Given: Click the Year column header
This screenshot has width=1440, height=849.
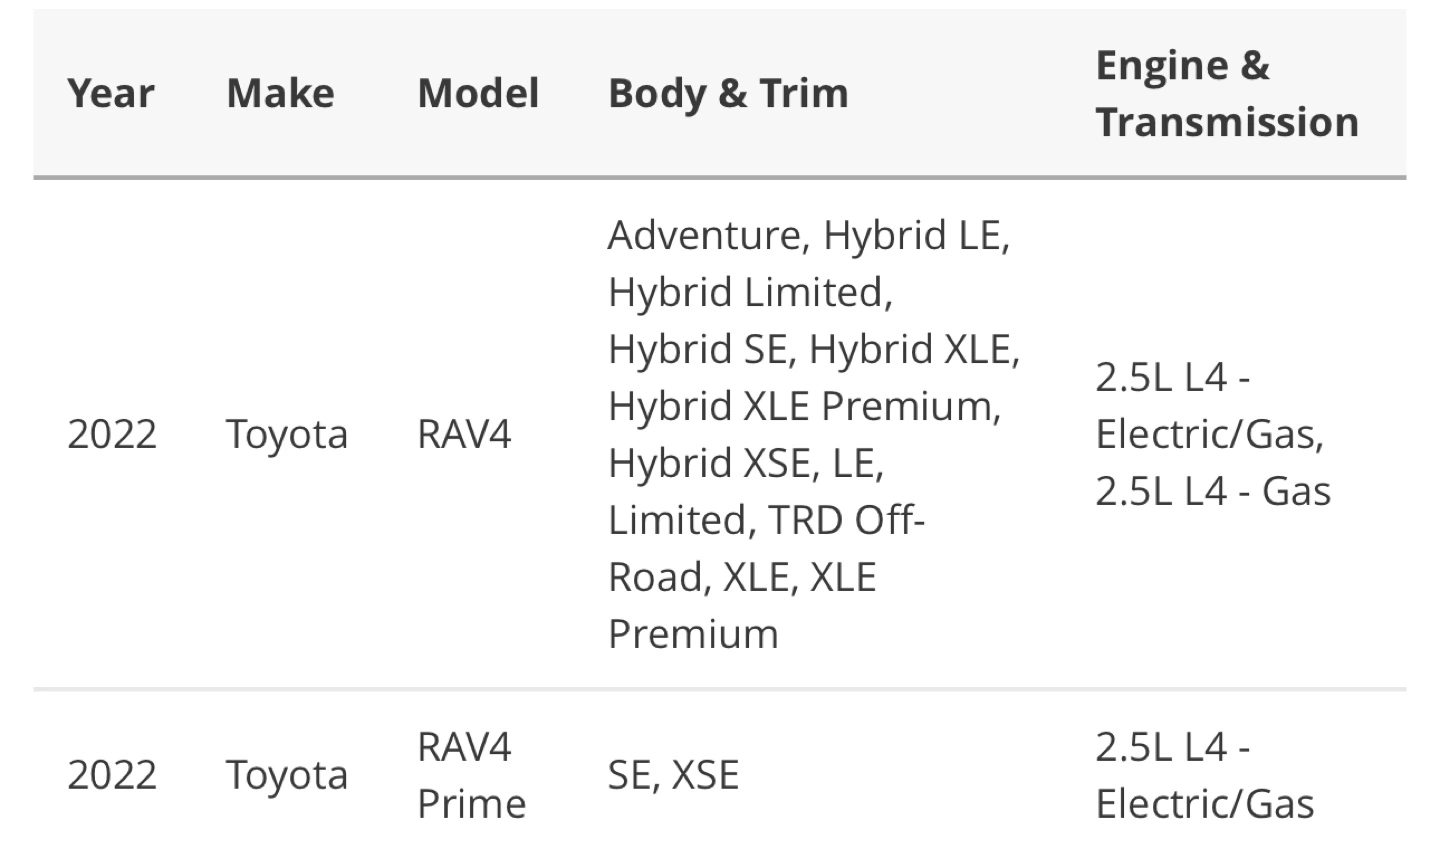Looking at the screenshot, I should [111, 94].
